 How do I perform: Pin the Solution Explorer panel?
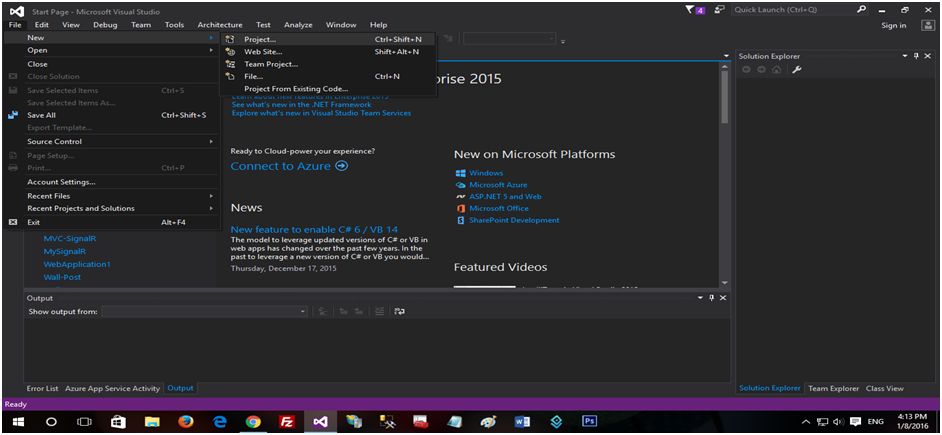click(916, 56)
